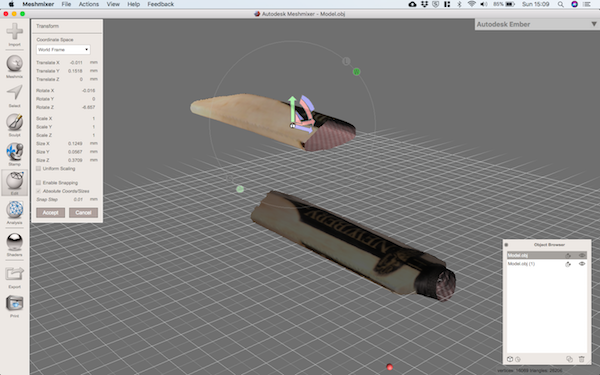Click the Translate X value field
The image size is (600, 375).
(x=75, y=62)
